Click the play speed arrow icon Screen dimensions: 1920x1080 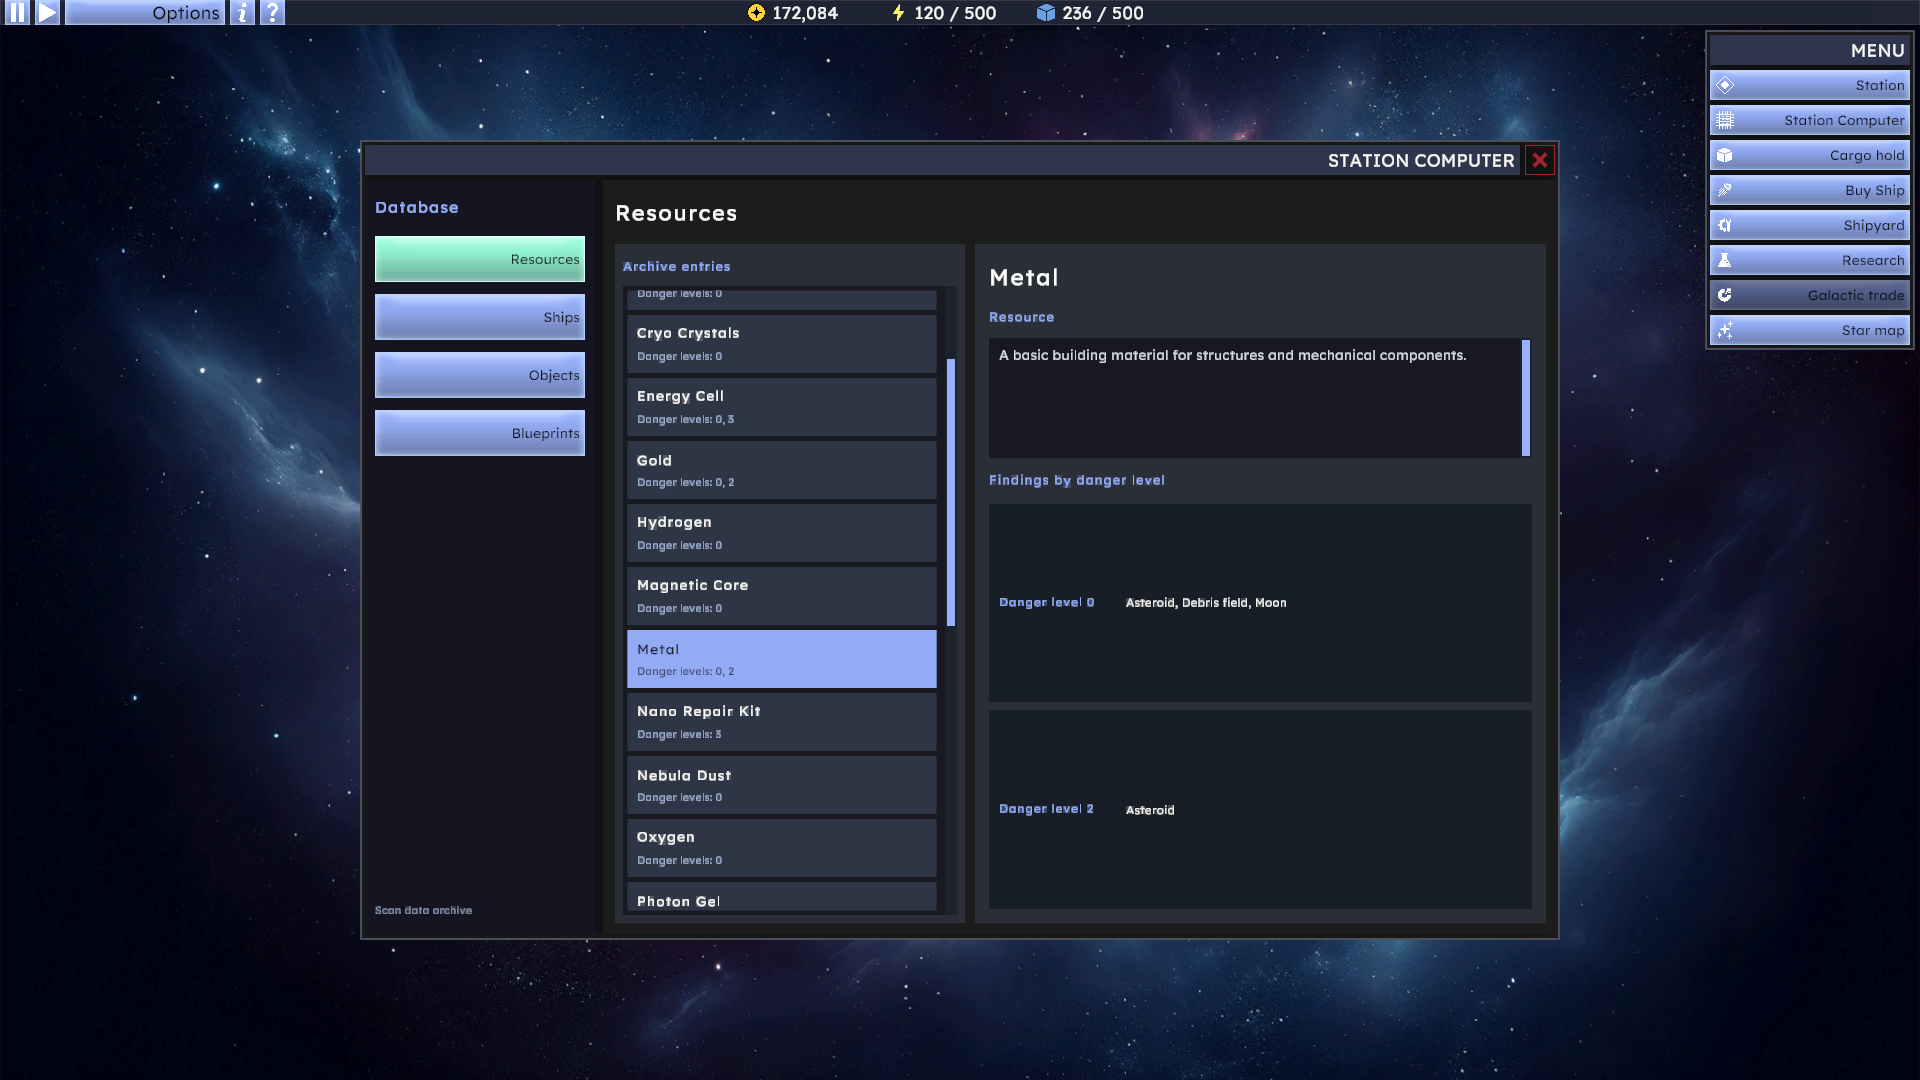pos(47,13)
